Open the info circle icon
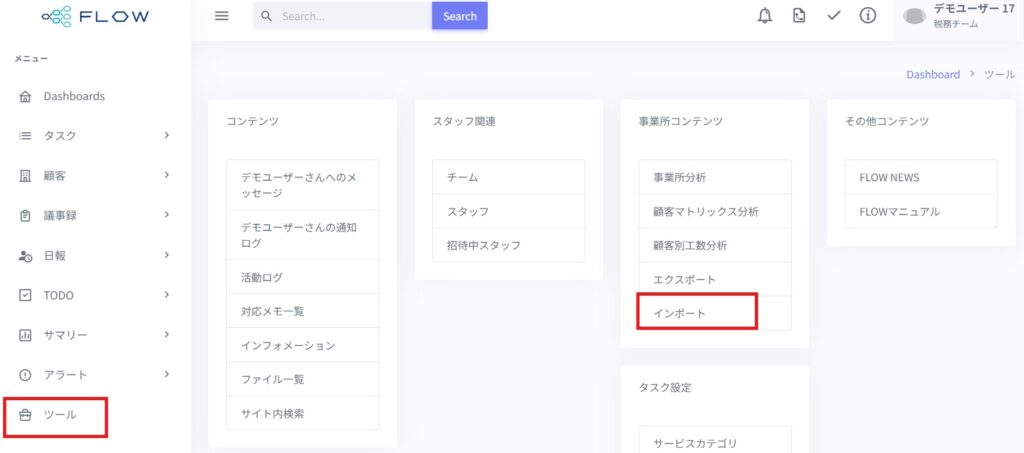The height and width of the screenshot is (453, 1024). pos(867,16)
